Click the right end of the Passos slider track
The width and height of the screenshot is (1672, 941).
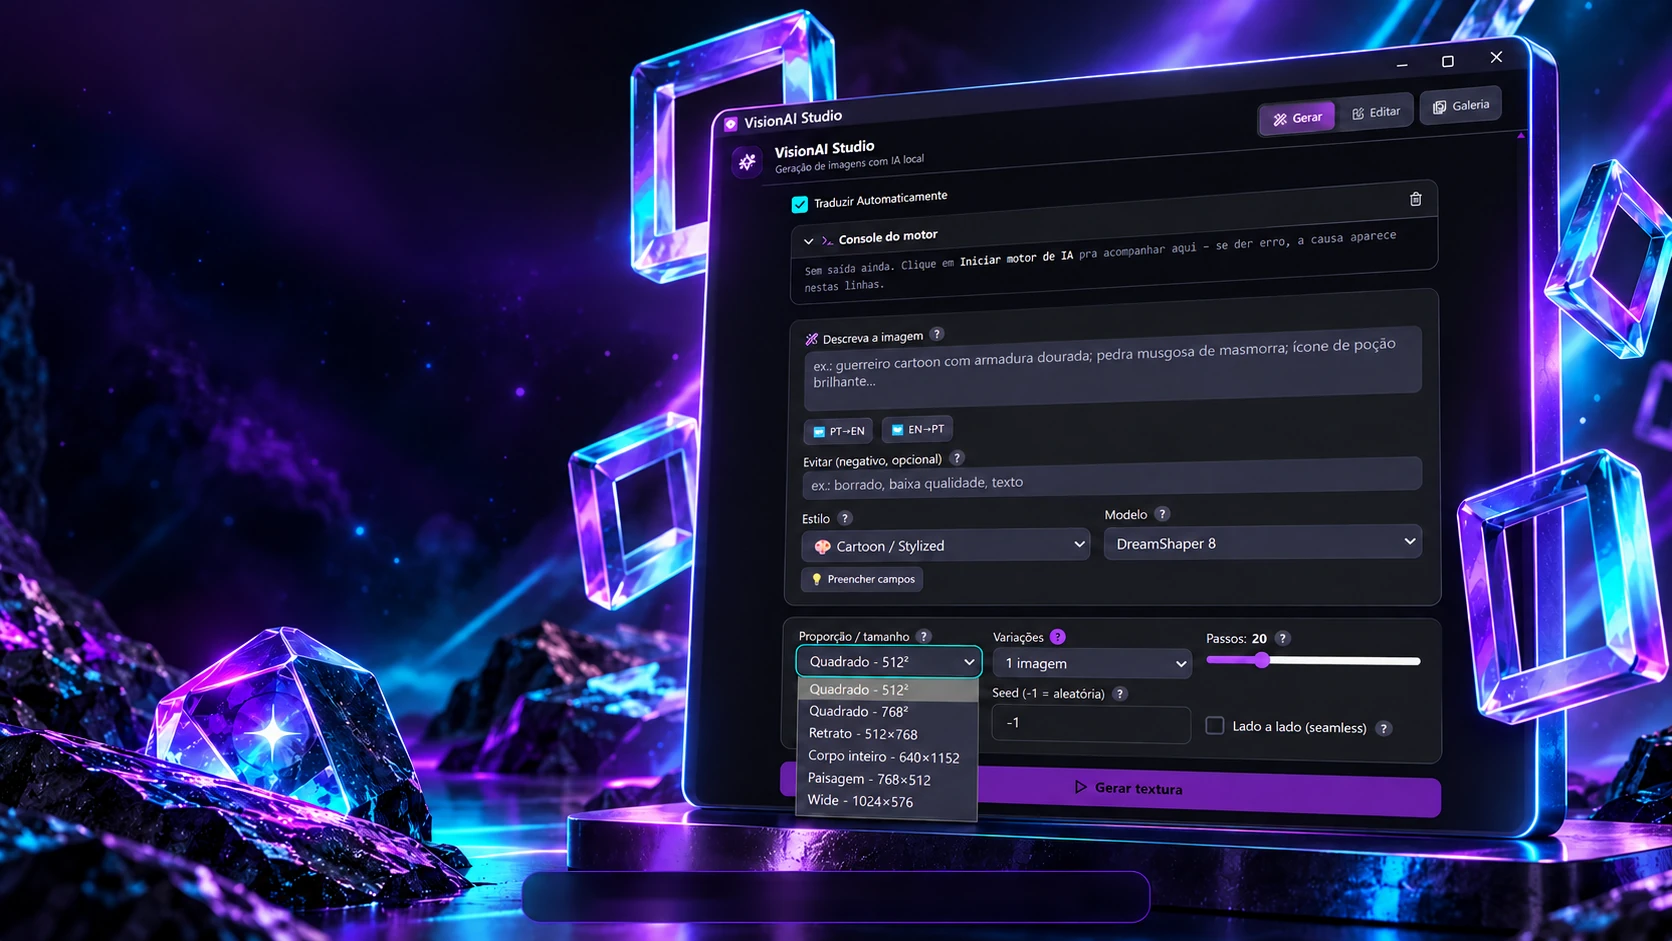[1416, 661]
